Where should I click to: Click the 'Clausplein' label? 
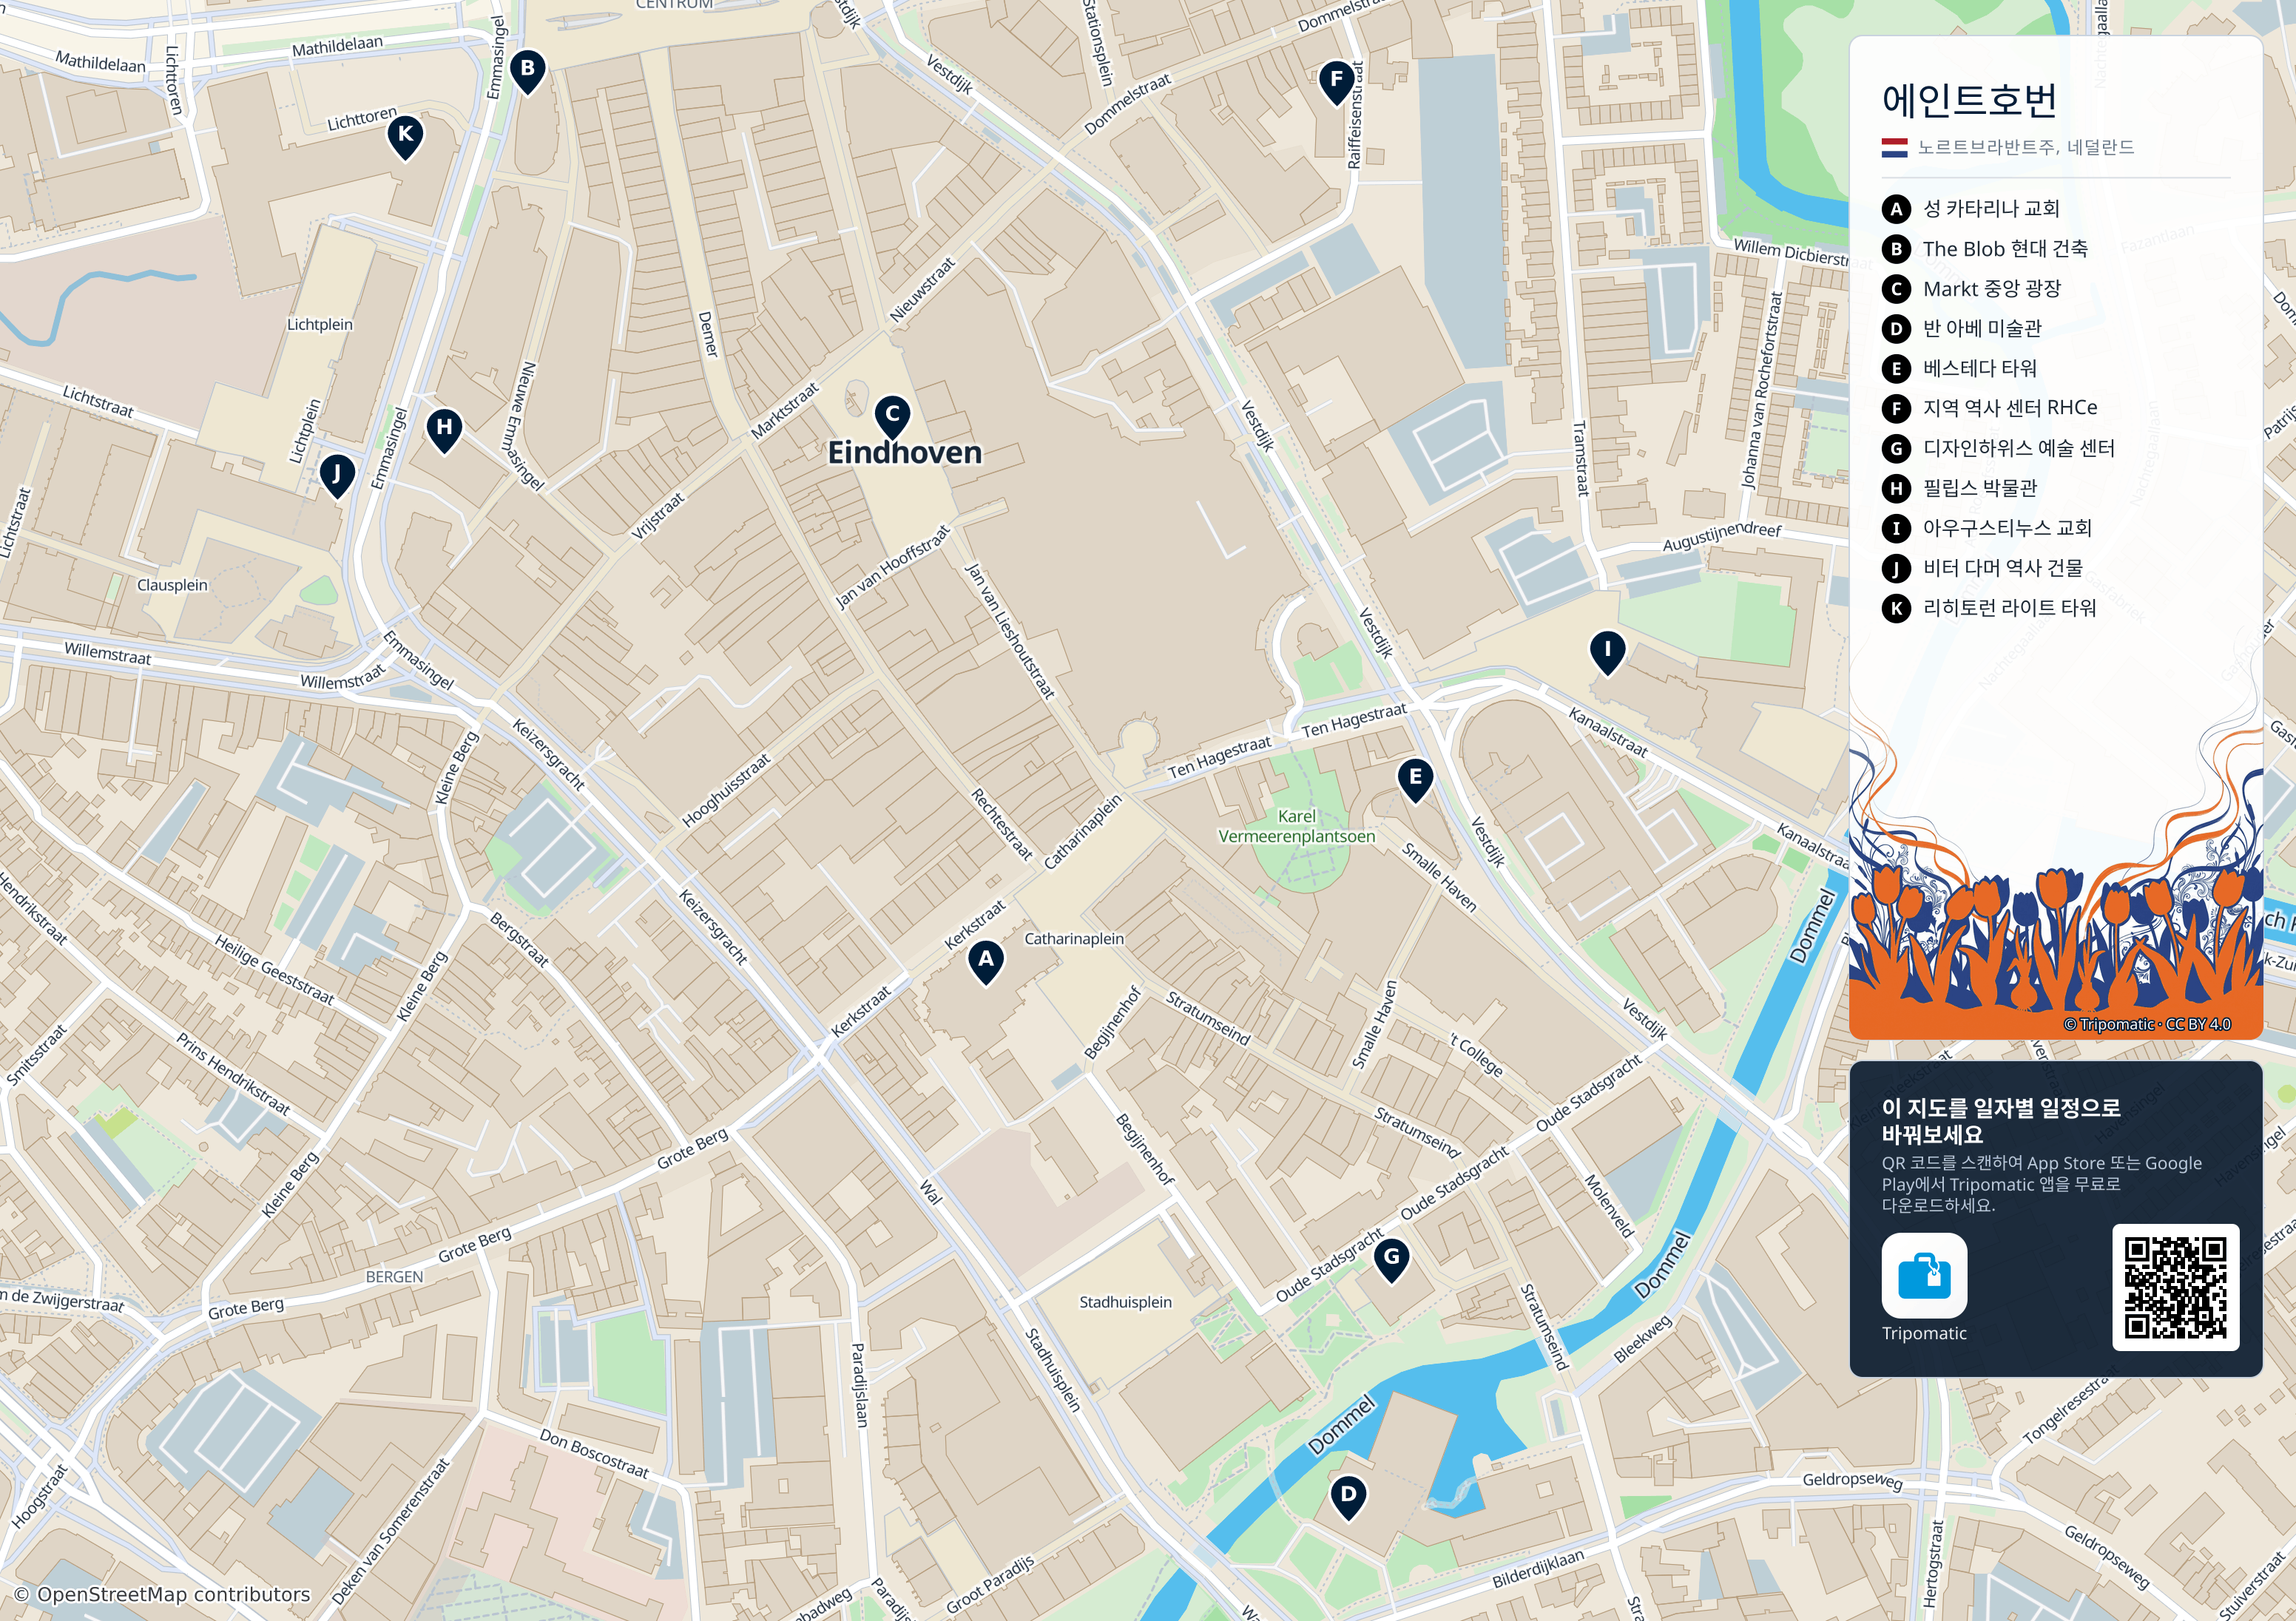(x=172, y=585)
